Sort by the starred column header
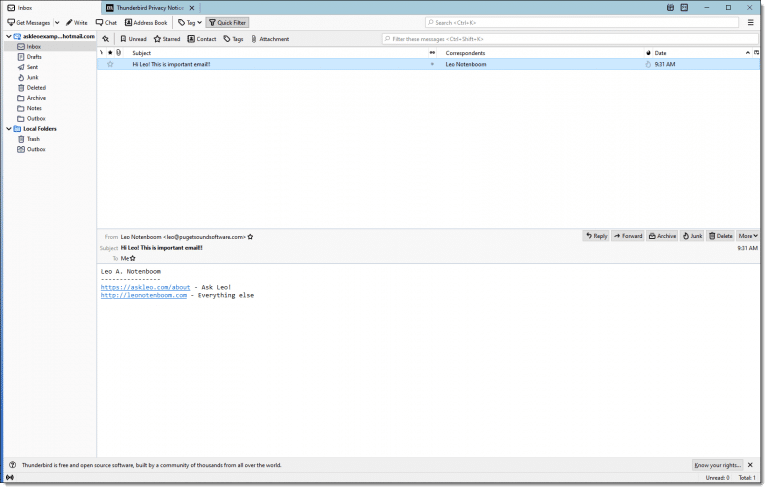Viewport: 768px width, 490px height. click(110, 52)
